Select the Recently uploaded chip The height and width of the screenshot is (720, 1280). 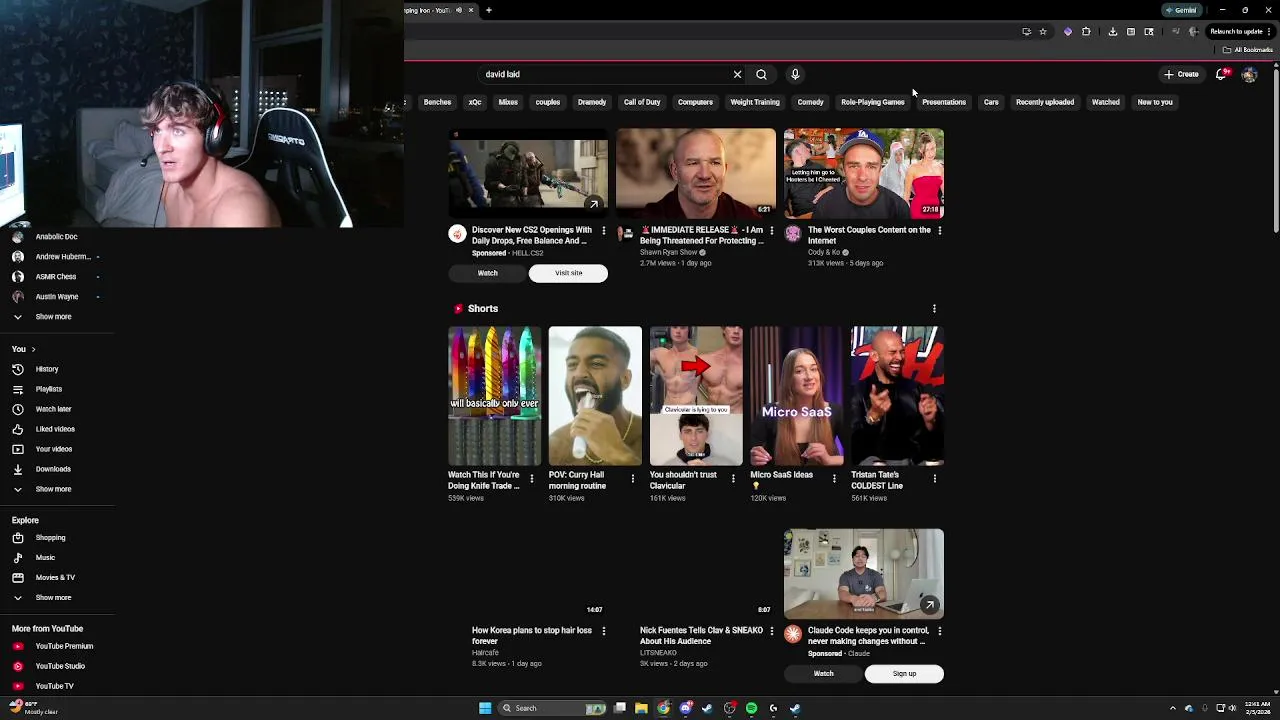click(1045, 102)
